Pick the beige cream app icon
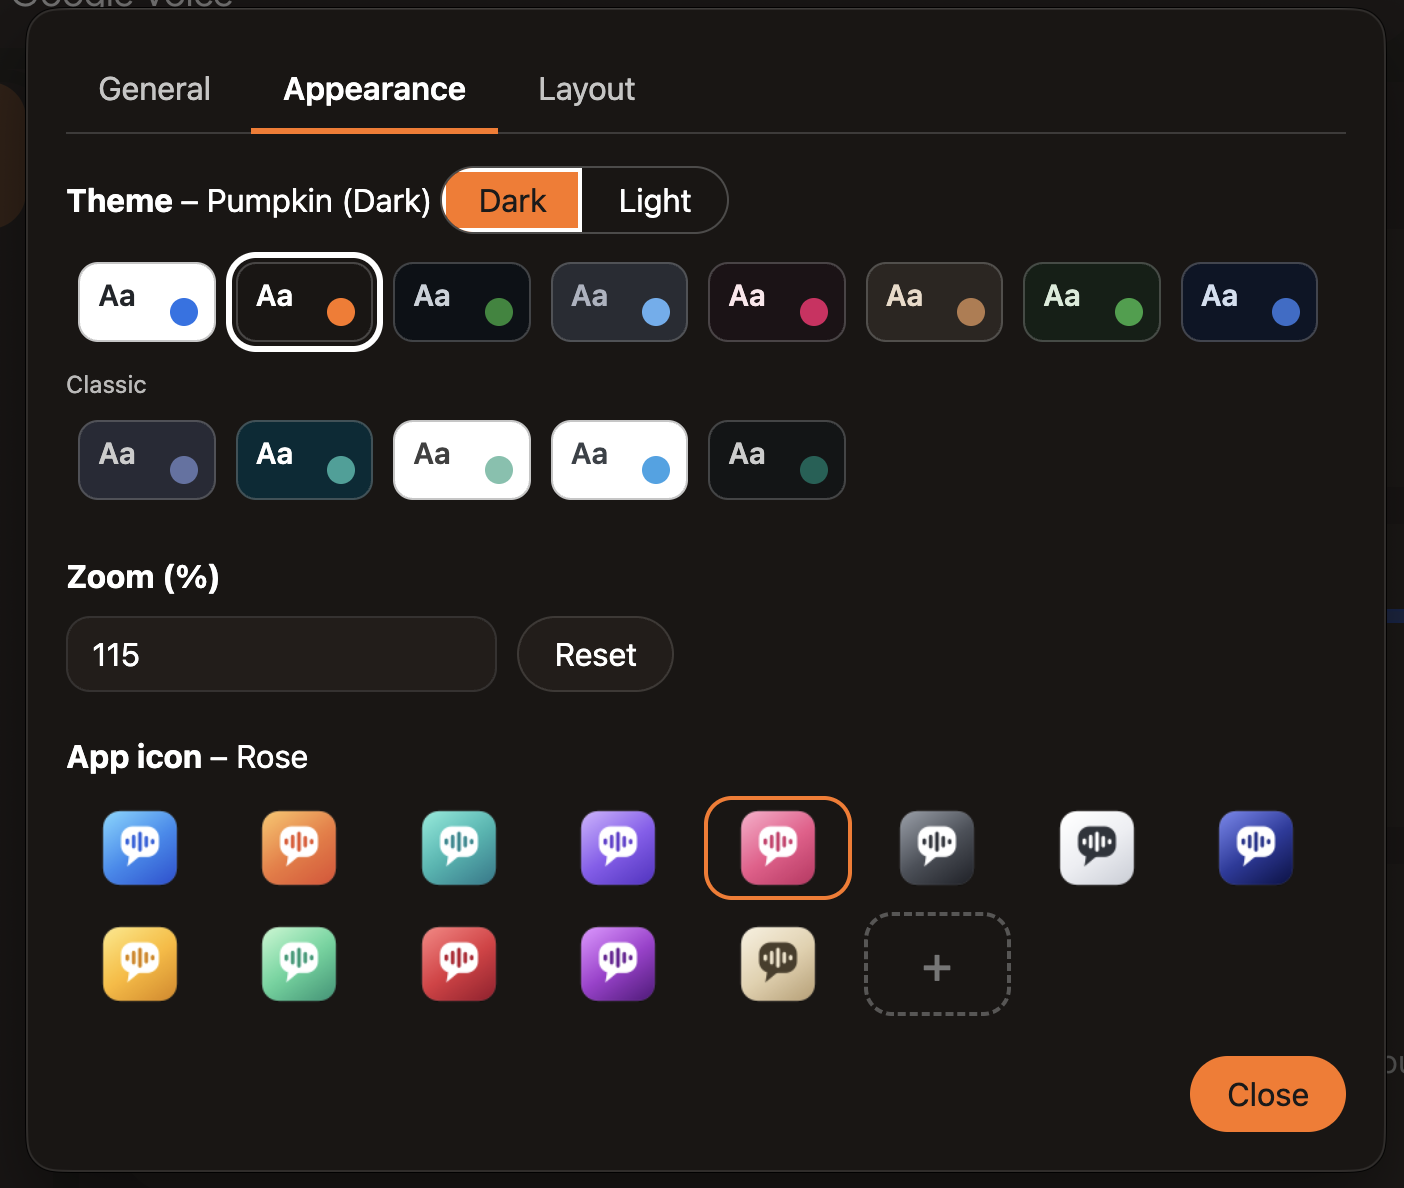The width and height of the screenshot is (1404, 1188). coord(778,964)
